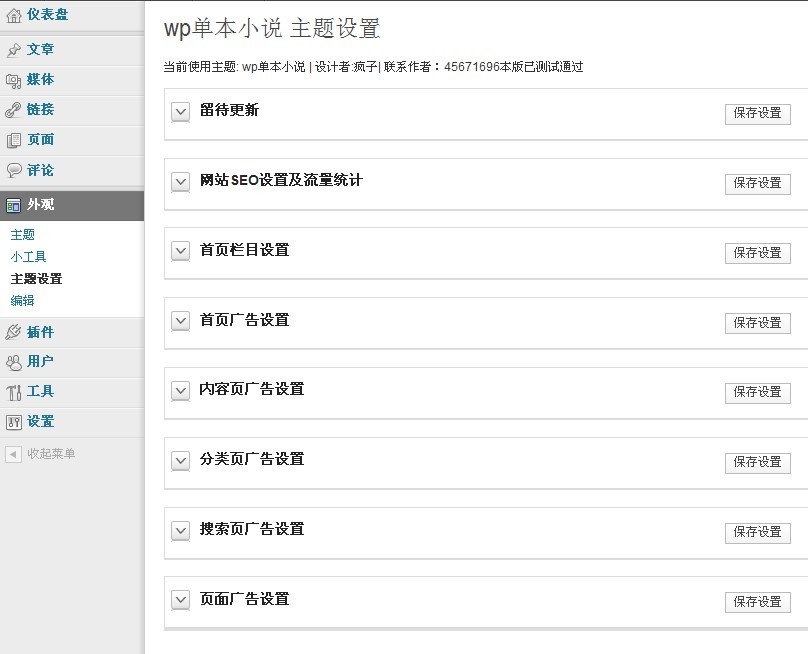Click the Comments (评论) bubble icon

[x=13, y=171]
